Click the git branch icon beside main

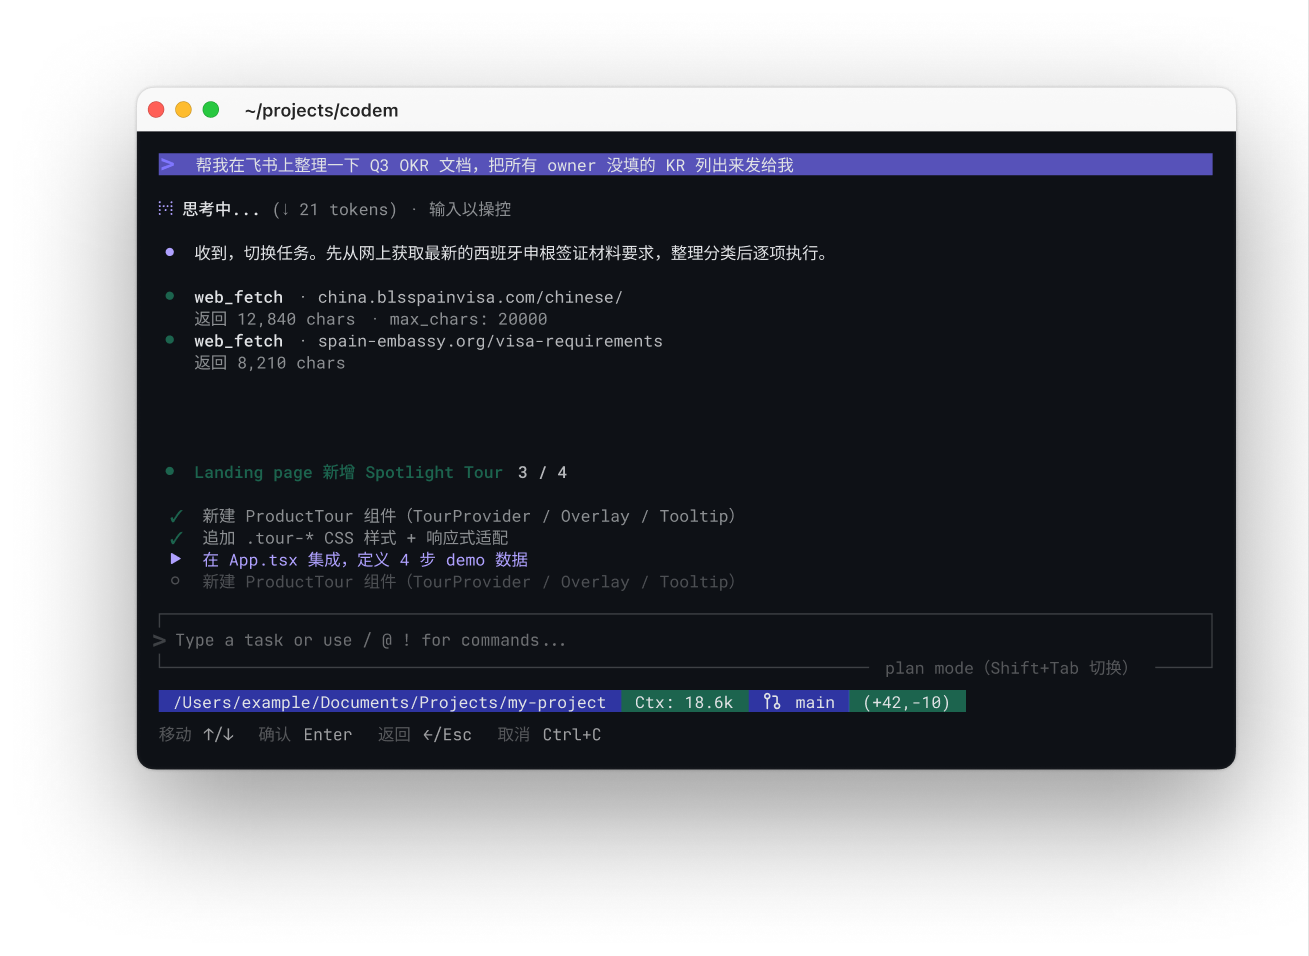[772, 702]
